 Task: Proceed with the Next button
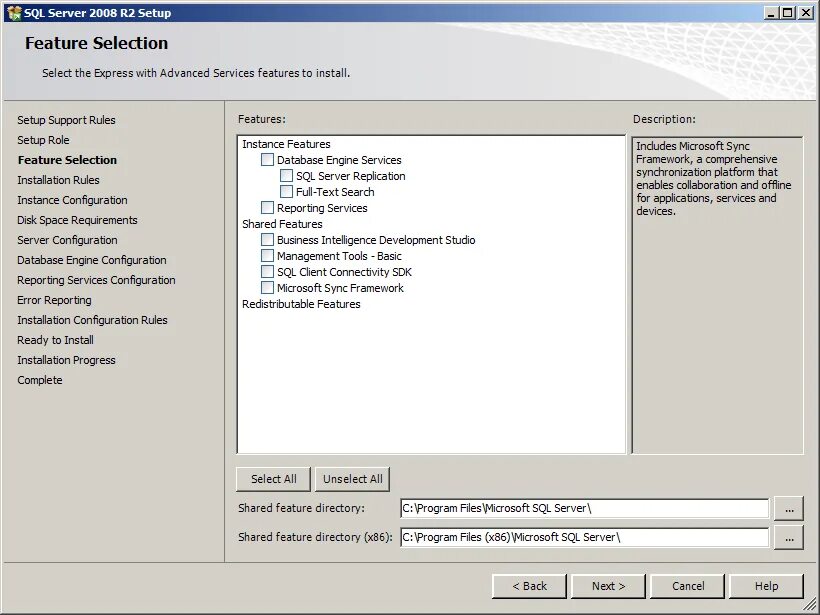coord(608,586)
